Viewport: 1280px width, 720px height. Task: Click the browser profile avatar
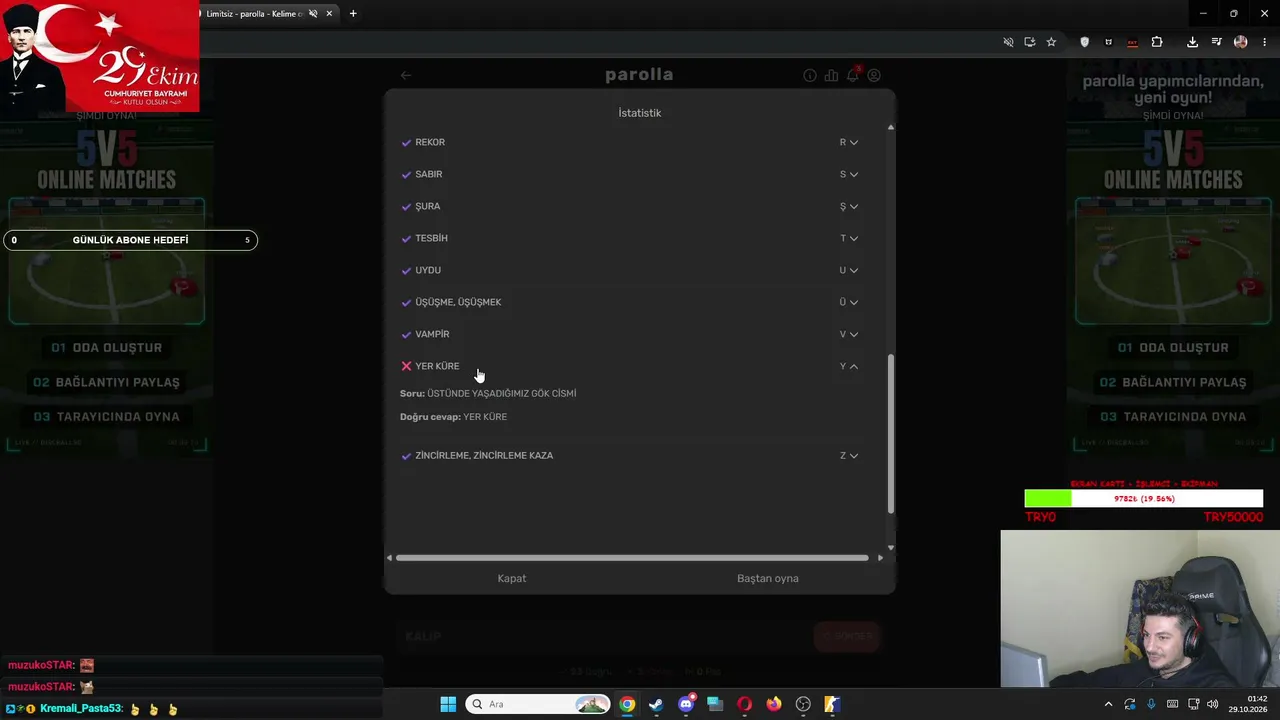point(1241,42)
